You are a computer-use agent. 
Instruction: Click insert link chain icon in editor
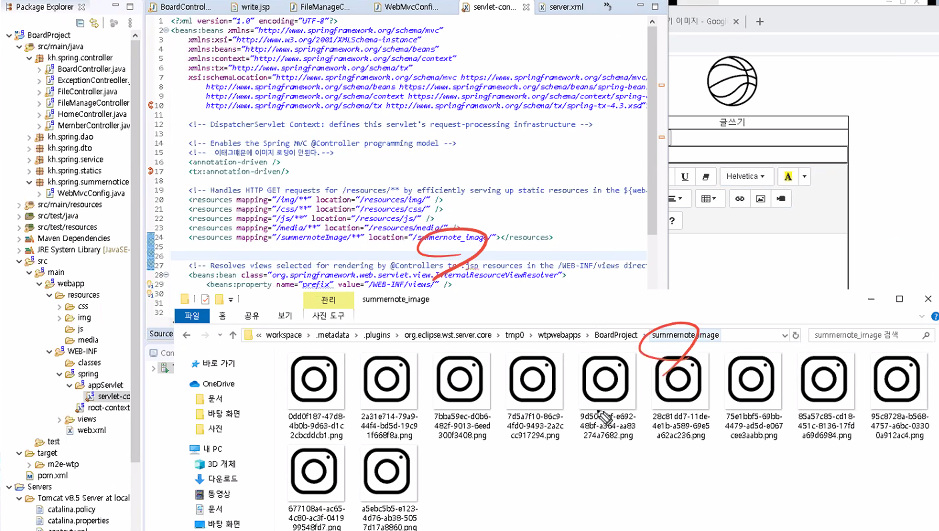coord(740,199)
